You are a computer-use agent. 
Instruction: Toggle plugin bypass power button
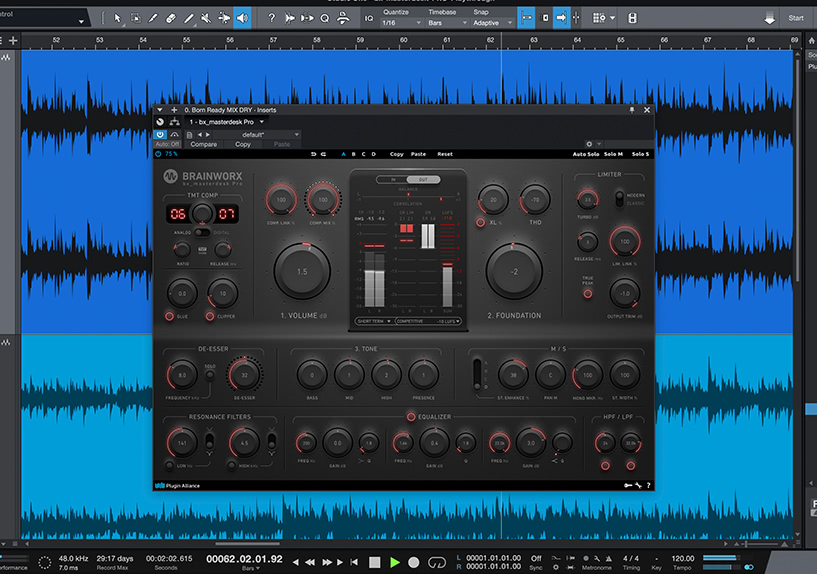click(160, 134)
